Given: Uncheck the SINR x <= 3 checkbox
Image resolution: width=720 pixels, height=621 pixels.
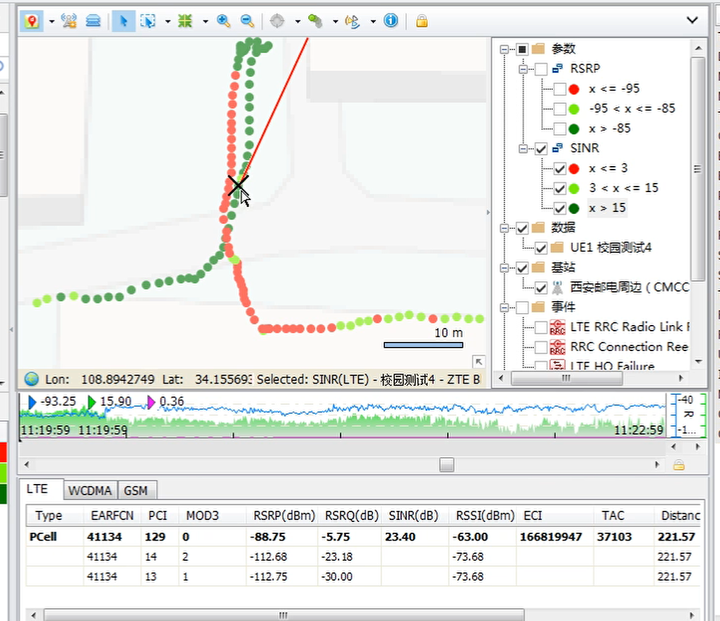Looking at the screenshot, I should pos(560,168).
